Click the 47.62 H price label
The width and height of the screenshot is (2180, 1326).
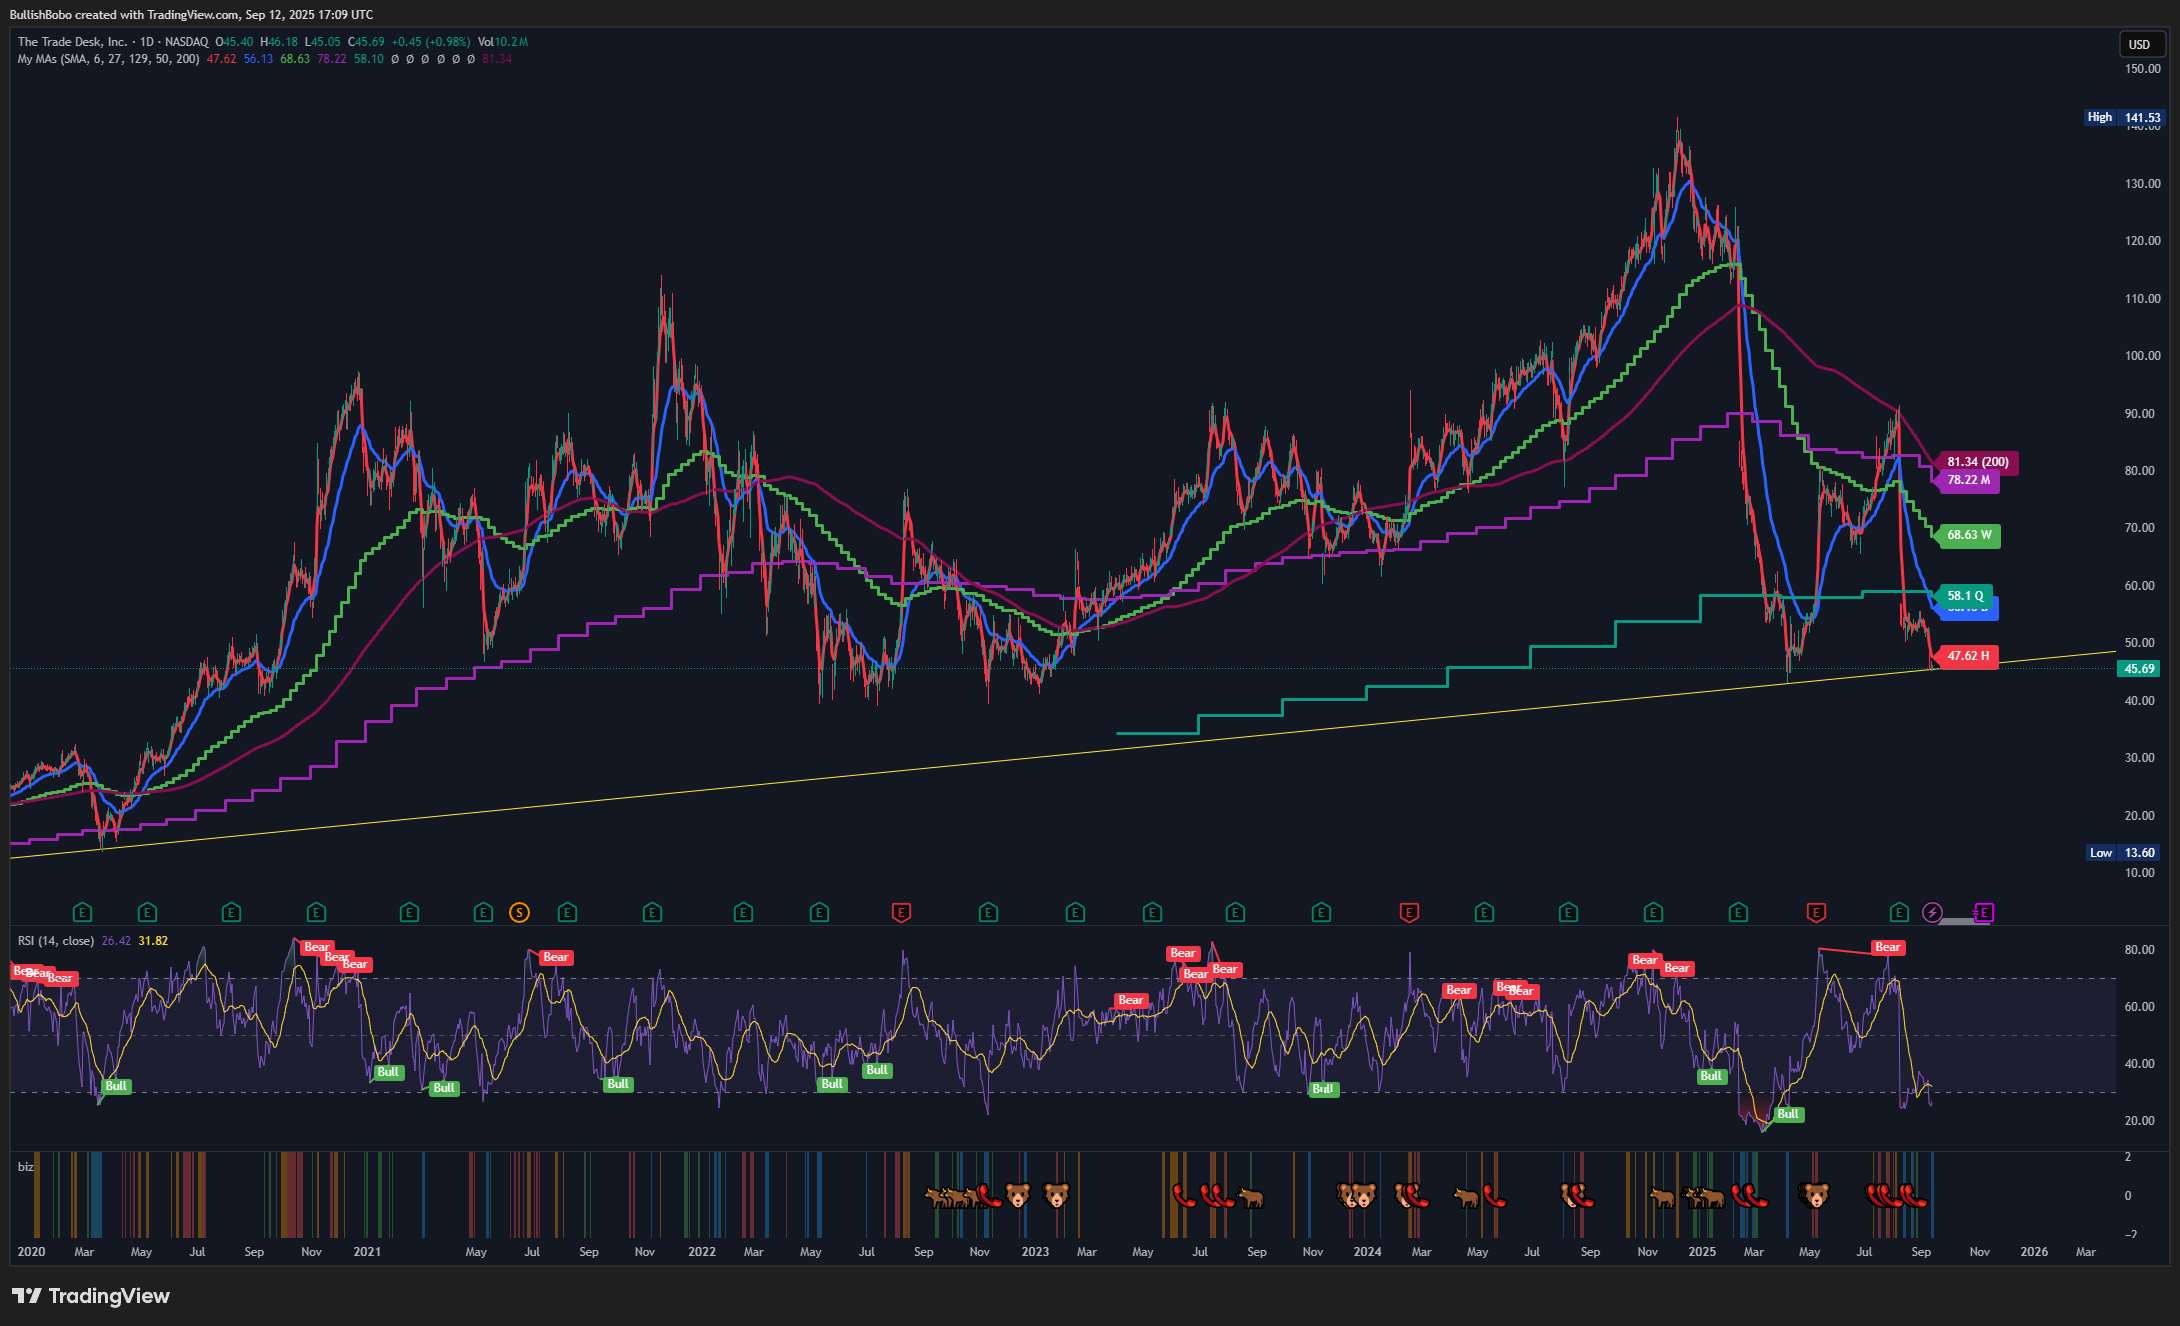pyautogui.click(x=1967, y=656)
